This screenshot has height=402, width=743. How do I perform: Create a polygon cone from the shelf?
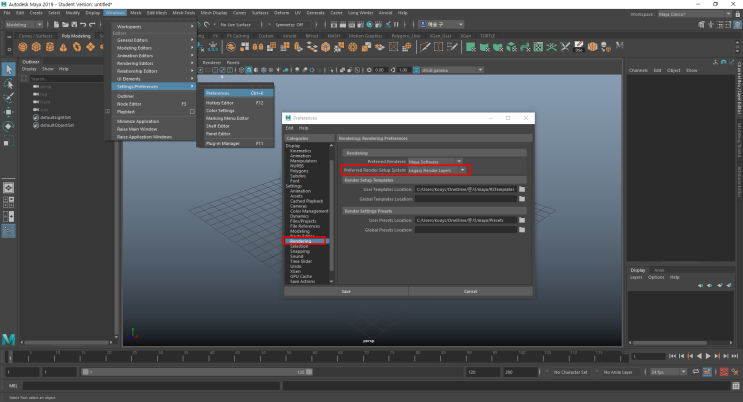[x=63, y=47]
